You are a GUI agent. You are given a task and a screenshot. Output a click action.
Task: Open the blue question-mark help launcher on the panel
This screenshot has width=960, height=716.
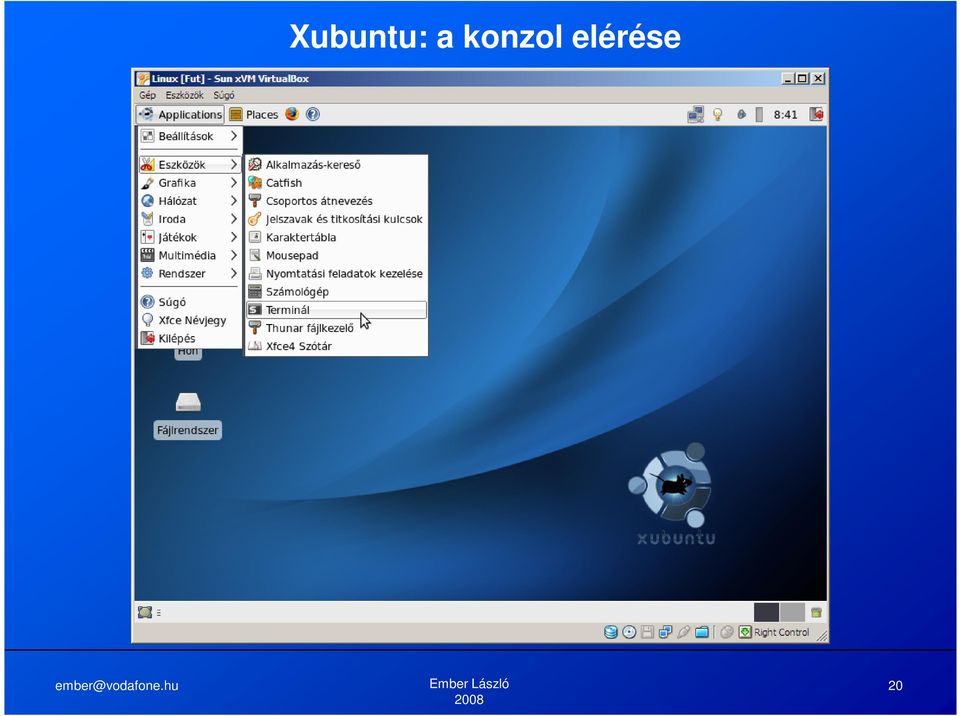(313, 114)
